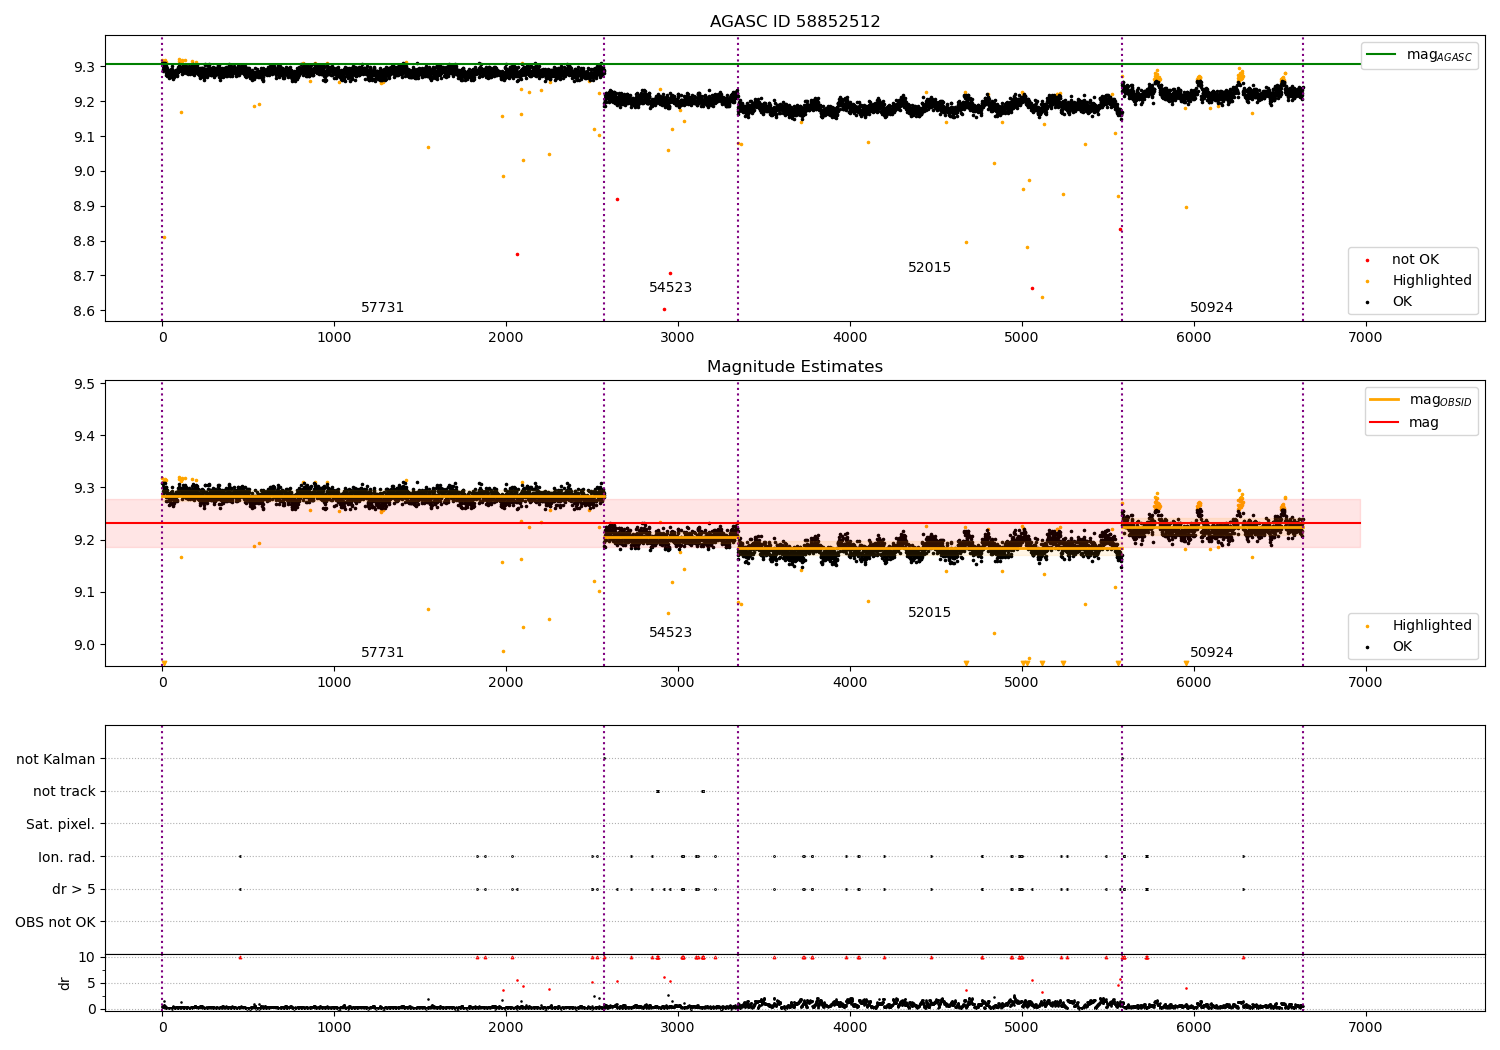Click Highlighted in the middle plot legend
This screenshot has width=1500, height=1050.
(x=1432, y=626)
